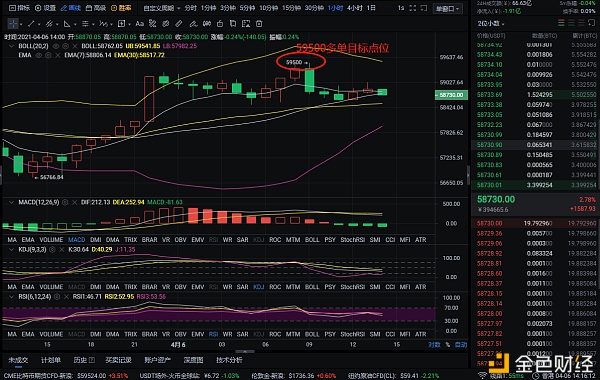Toggle percentage % price scale
The image size is (600, 380).
pos(448,345)
